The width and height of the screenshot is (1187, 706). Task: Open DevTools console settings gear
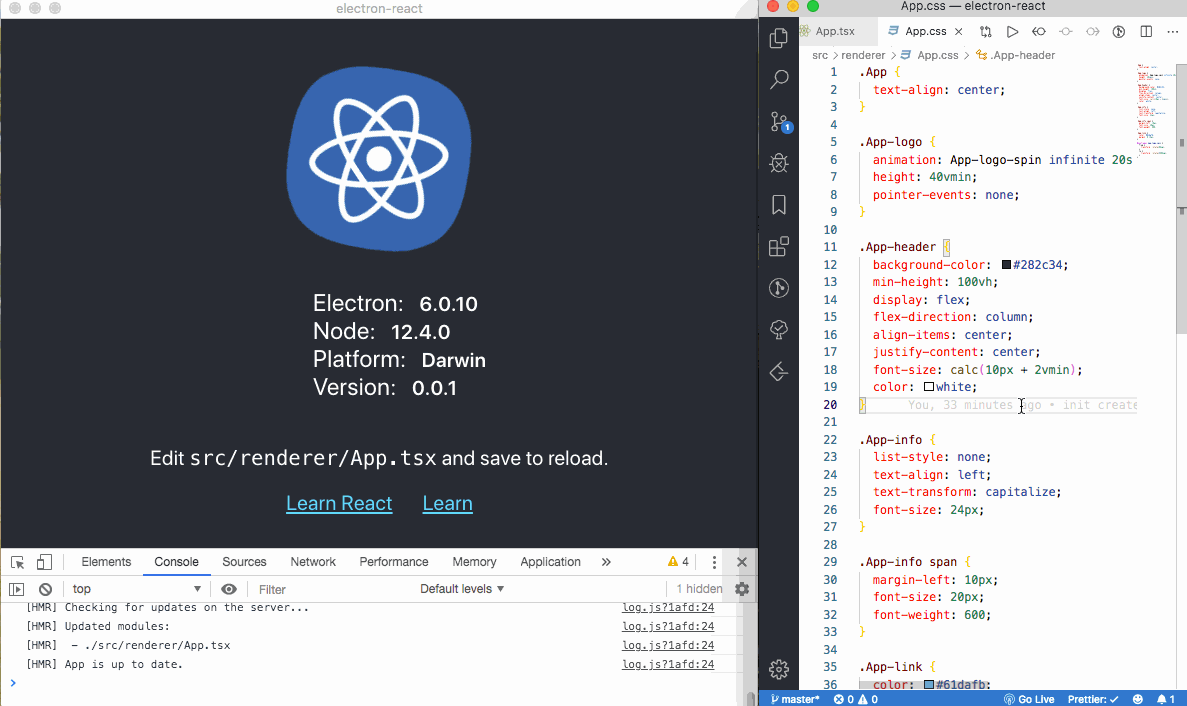(742, 589)
